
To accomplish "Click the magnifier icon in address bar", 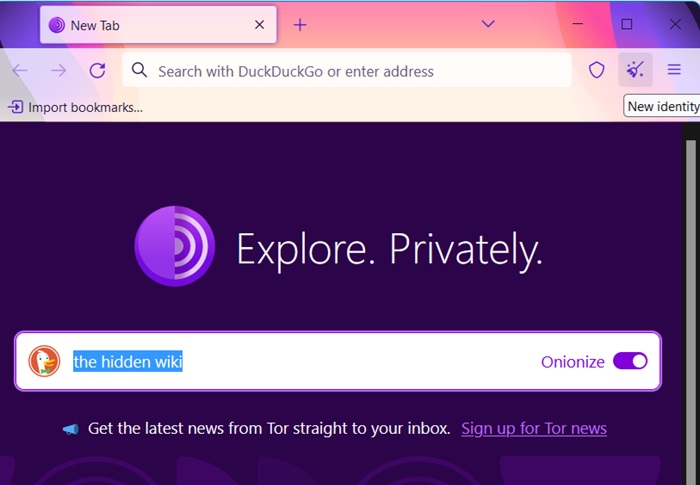I will click(139, 70).
